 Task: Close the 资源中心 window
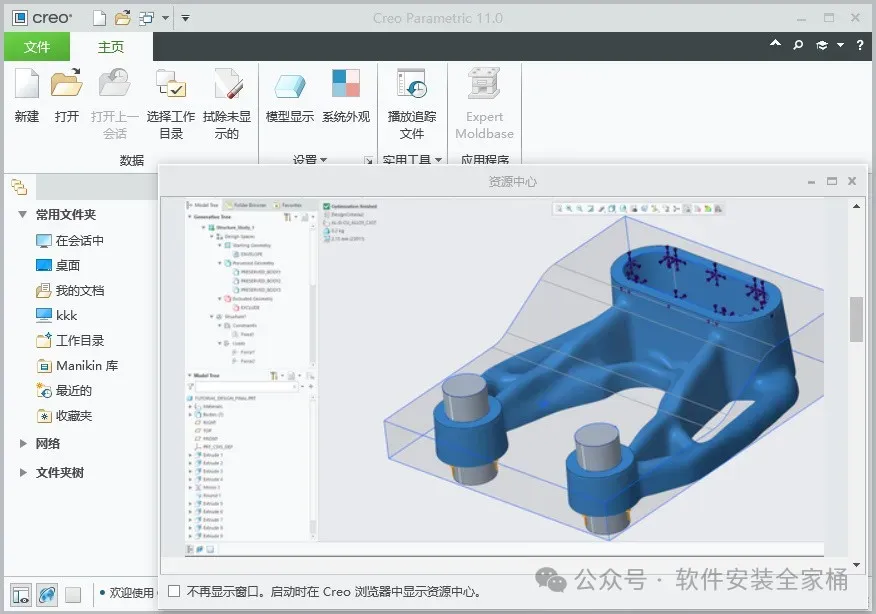click(x=852, y=181)
